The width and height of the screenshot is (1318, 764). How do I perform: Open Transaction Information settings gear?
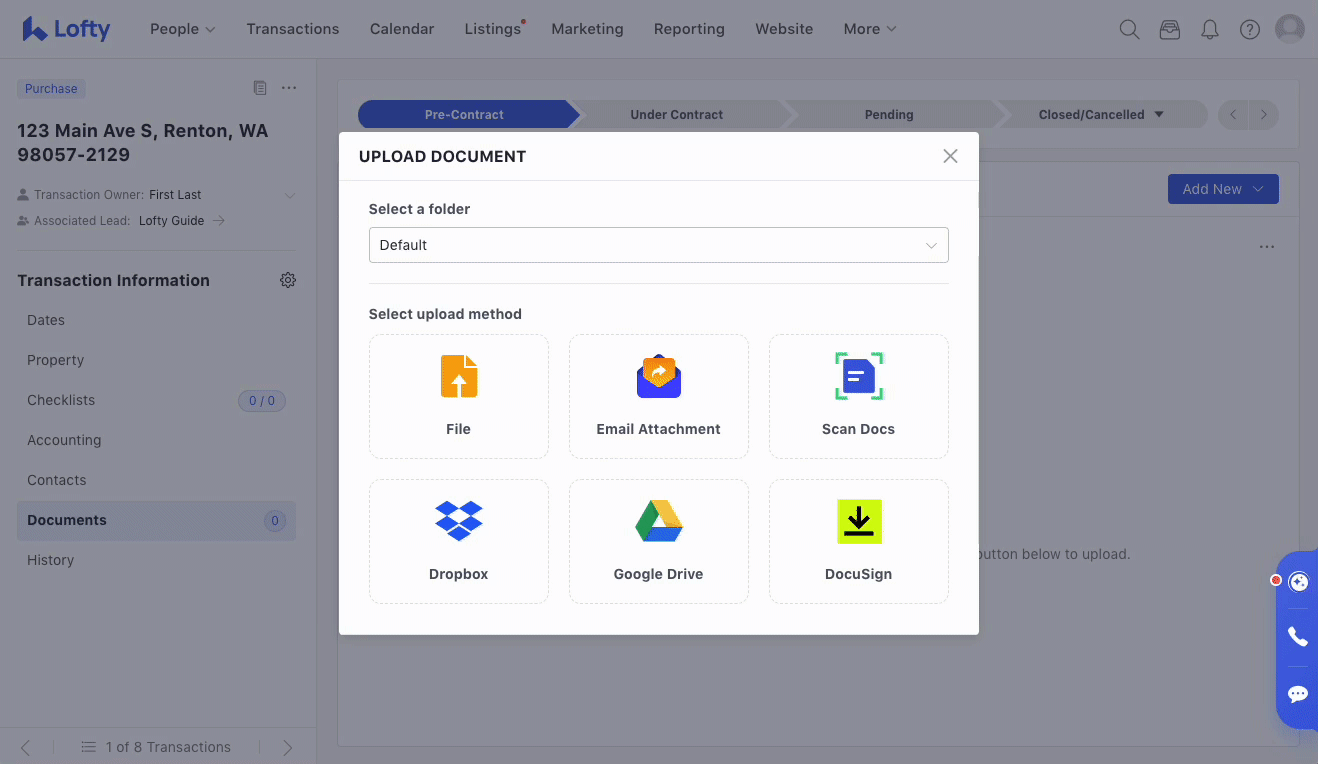click(288, 280)
